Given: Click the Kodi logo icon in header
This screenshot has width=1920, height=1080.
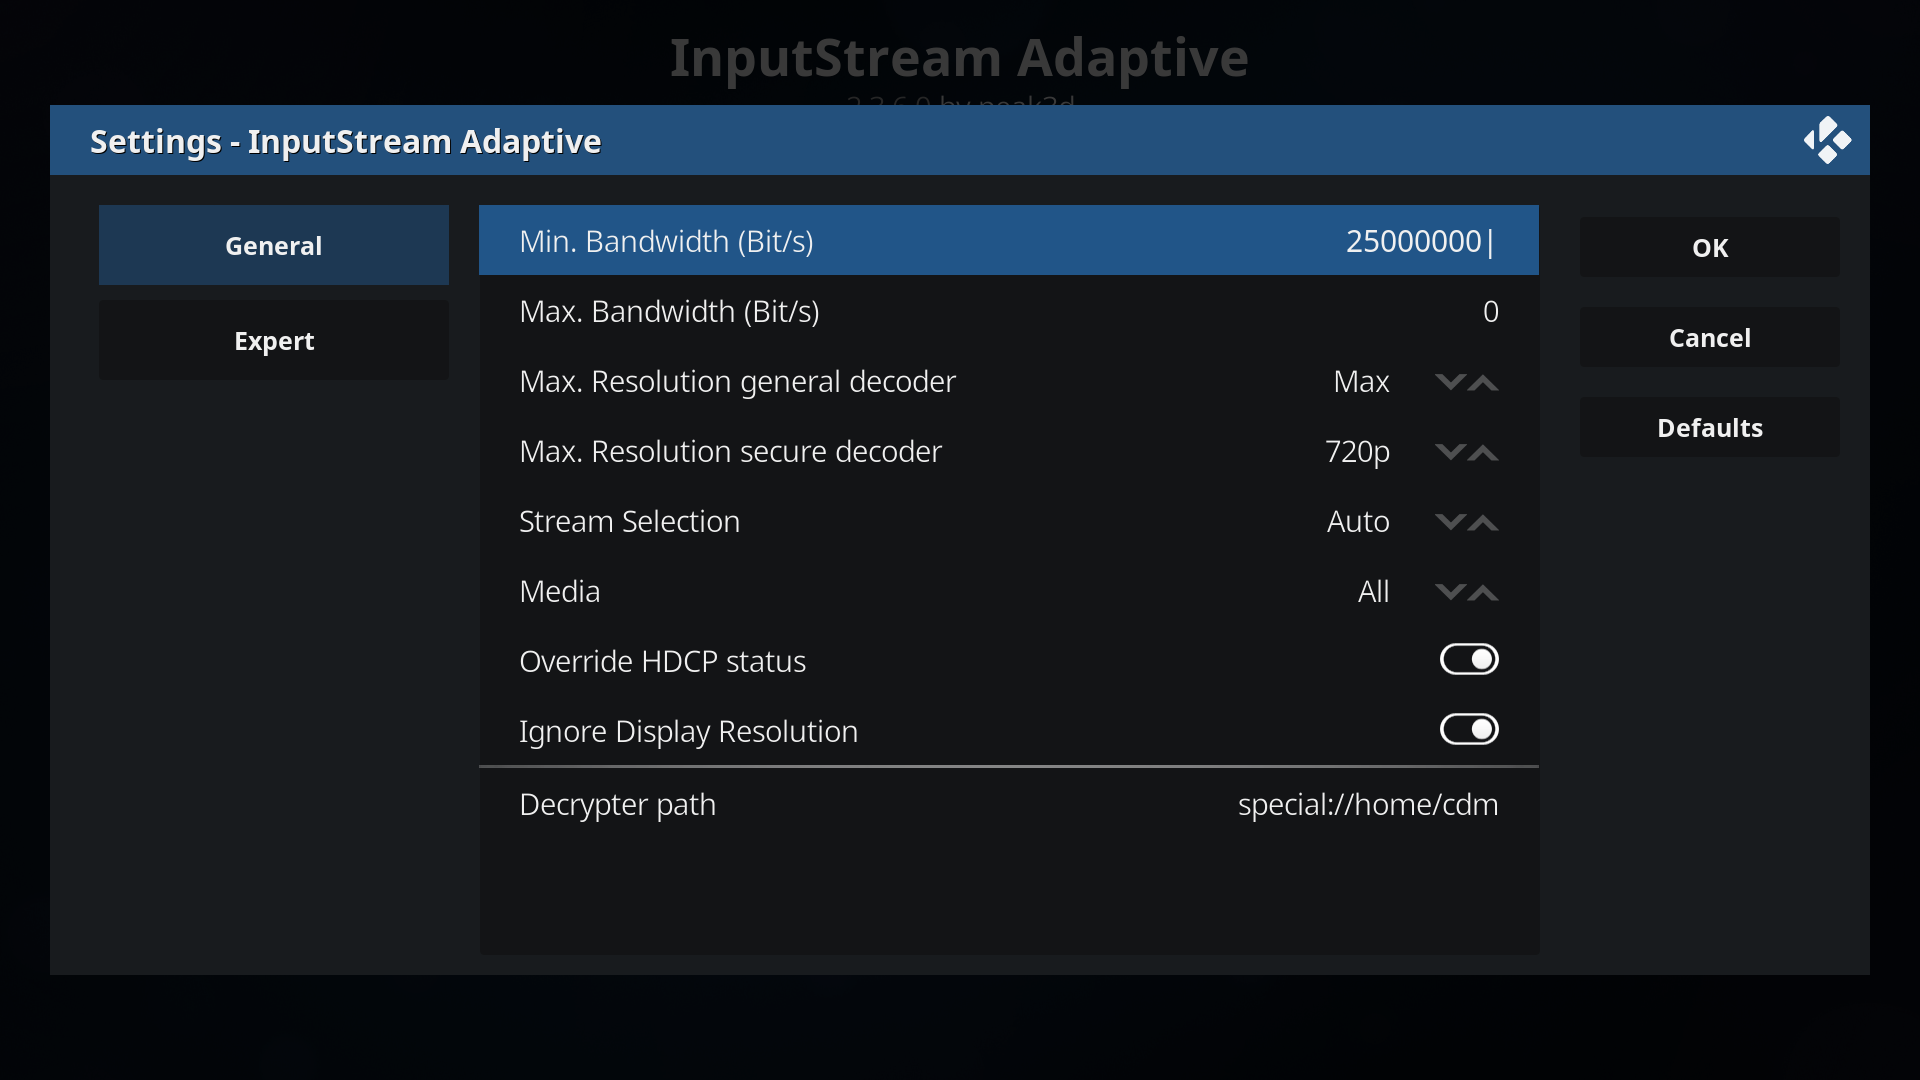Looking at the screenshot, I should tap(1827, 140).
